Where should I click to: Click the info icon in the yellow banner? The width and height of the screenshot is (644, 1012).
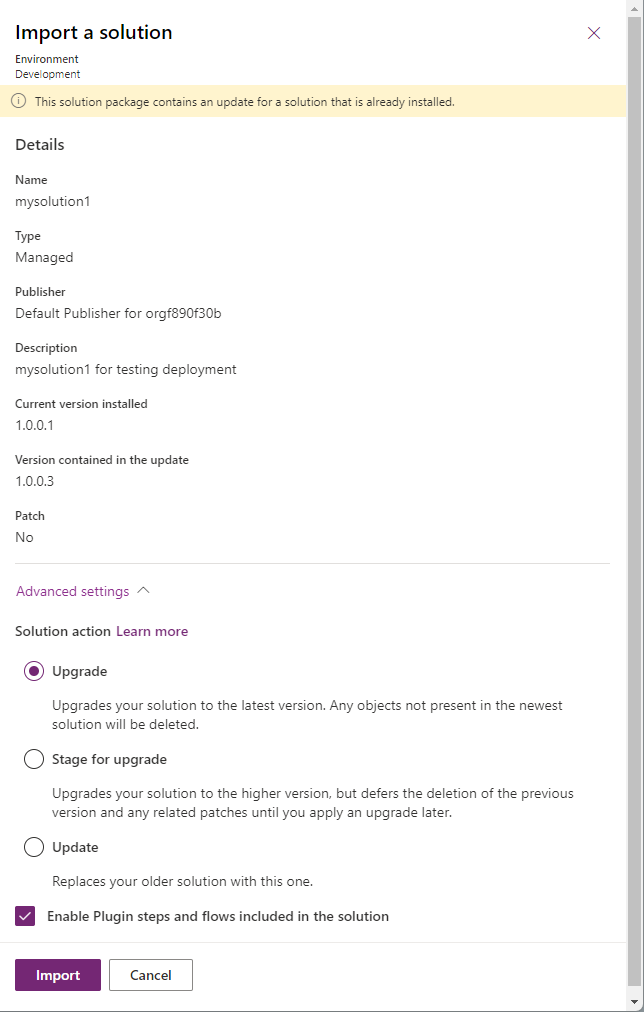(19, 101)
